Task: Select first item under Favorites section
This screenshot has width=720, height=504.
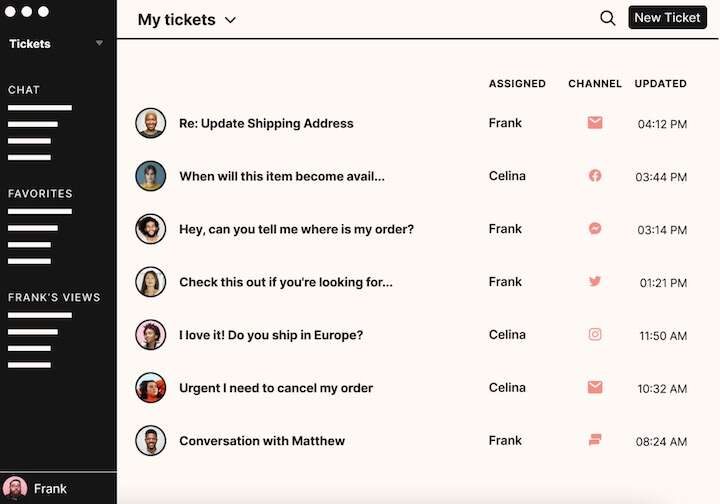Action: (40, 212)
